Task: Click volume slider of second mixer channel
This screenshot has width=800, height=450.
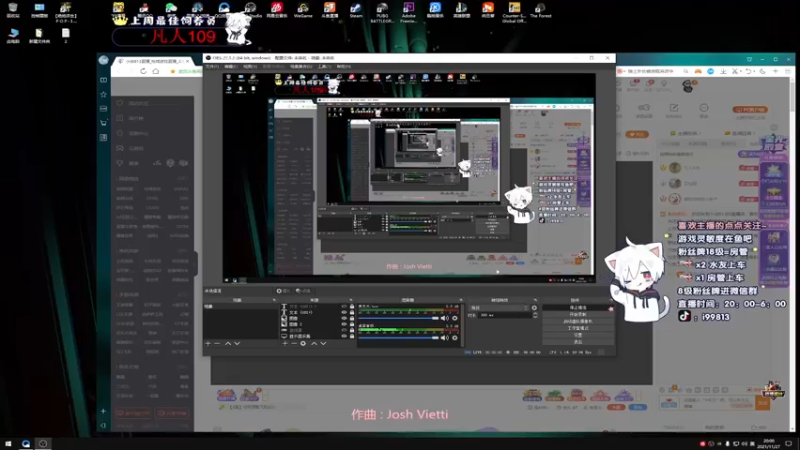Action: pos(399,338)
